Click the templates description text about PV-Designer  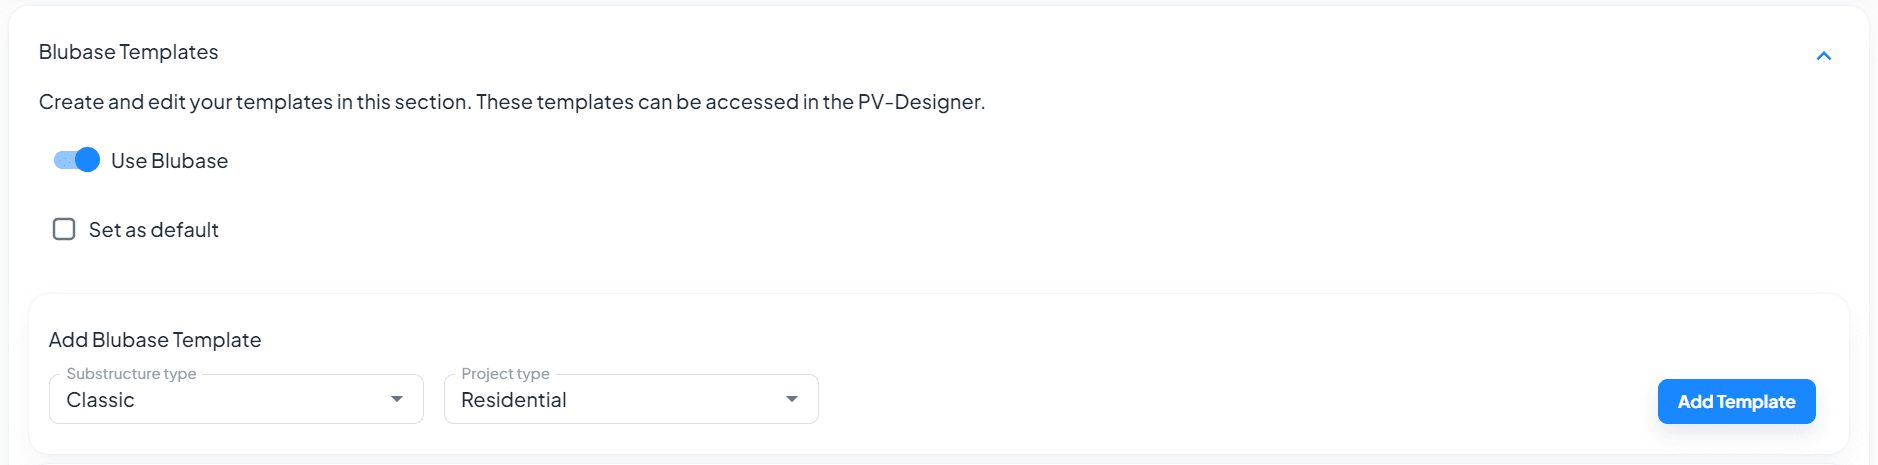coord(511,102)
